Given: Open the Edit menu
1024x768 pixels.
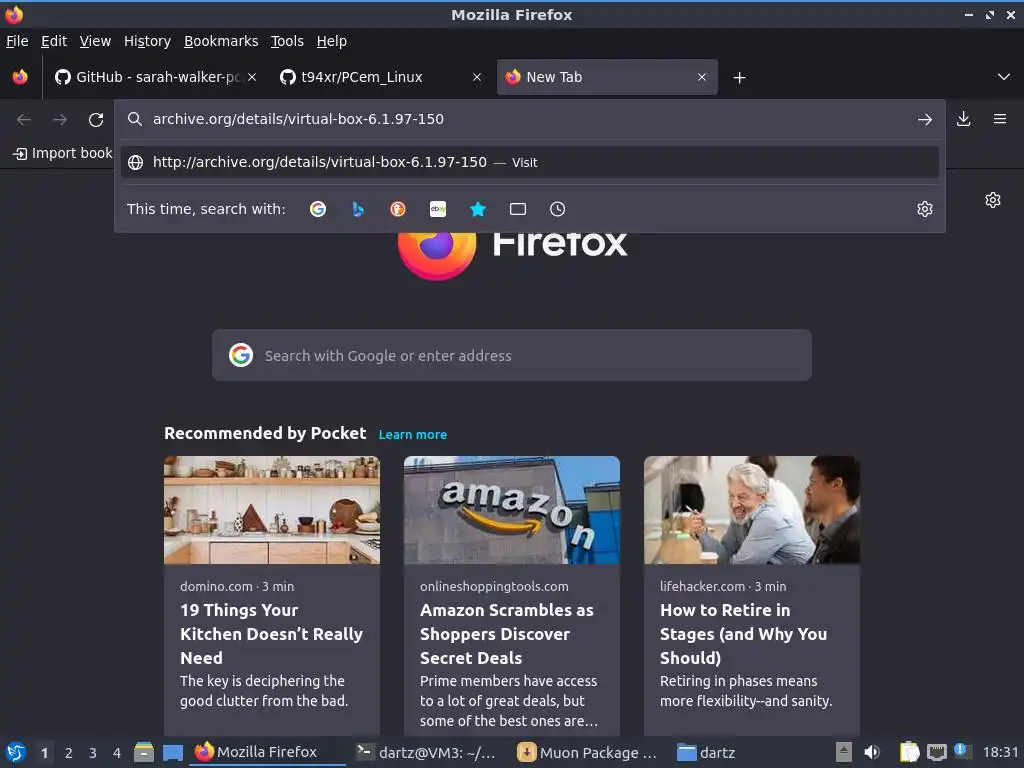Looking at the screenshot, I should 54,41.
